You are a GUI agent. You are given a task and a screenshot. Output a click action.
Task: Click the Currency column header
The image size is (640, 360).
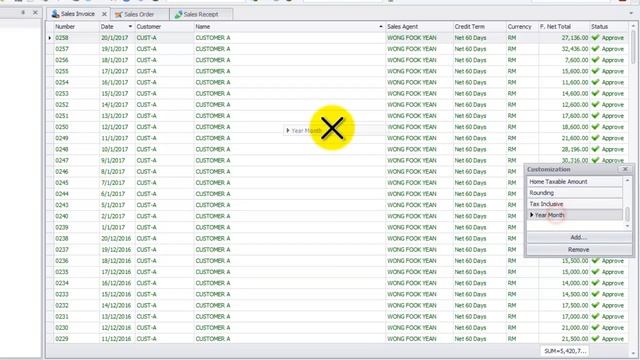[522, 27]
